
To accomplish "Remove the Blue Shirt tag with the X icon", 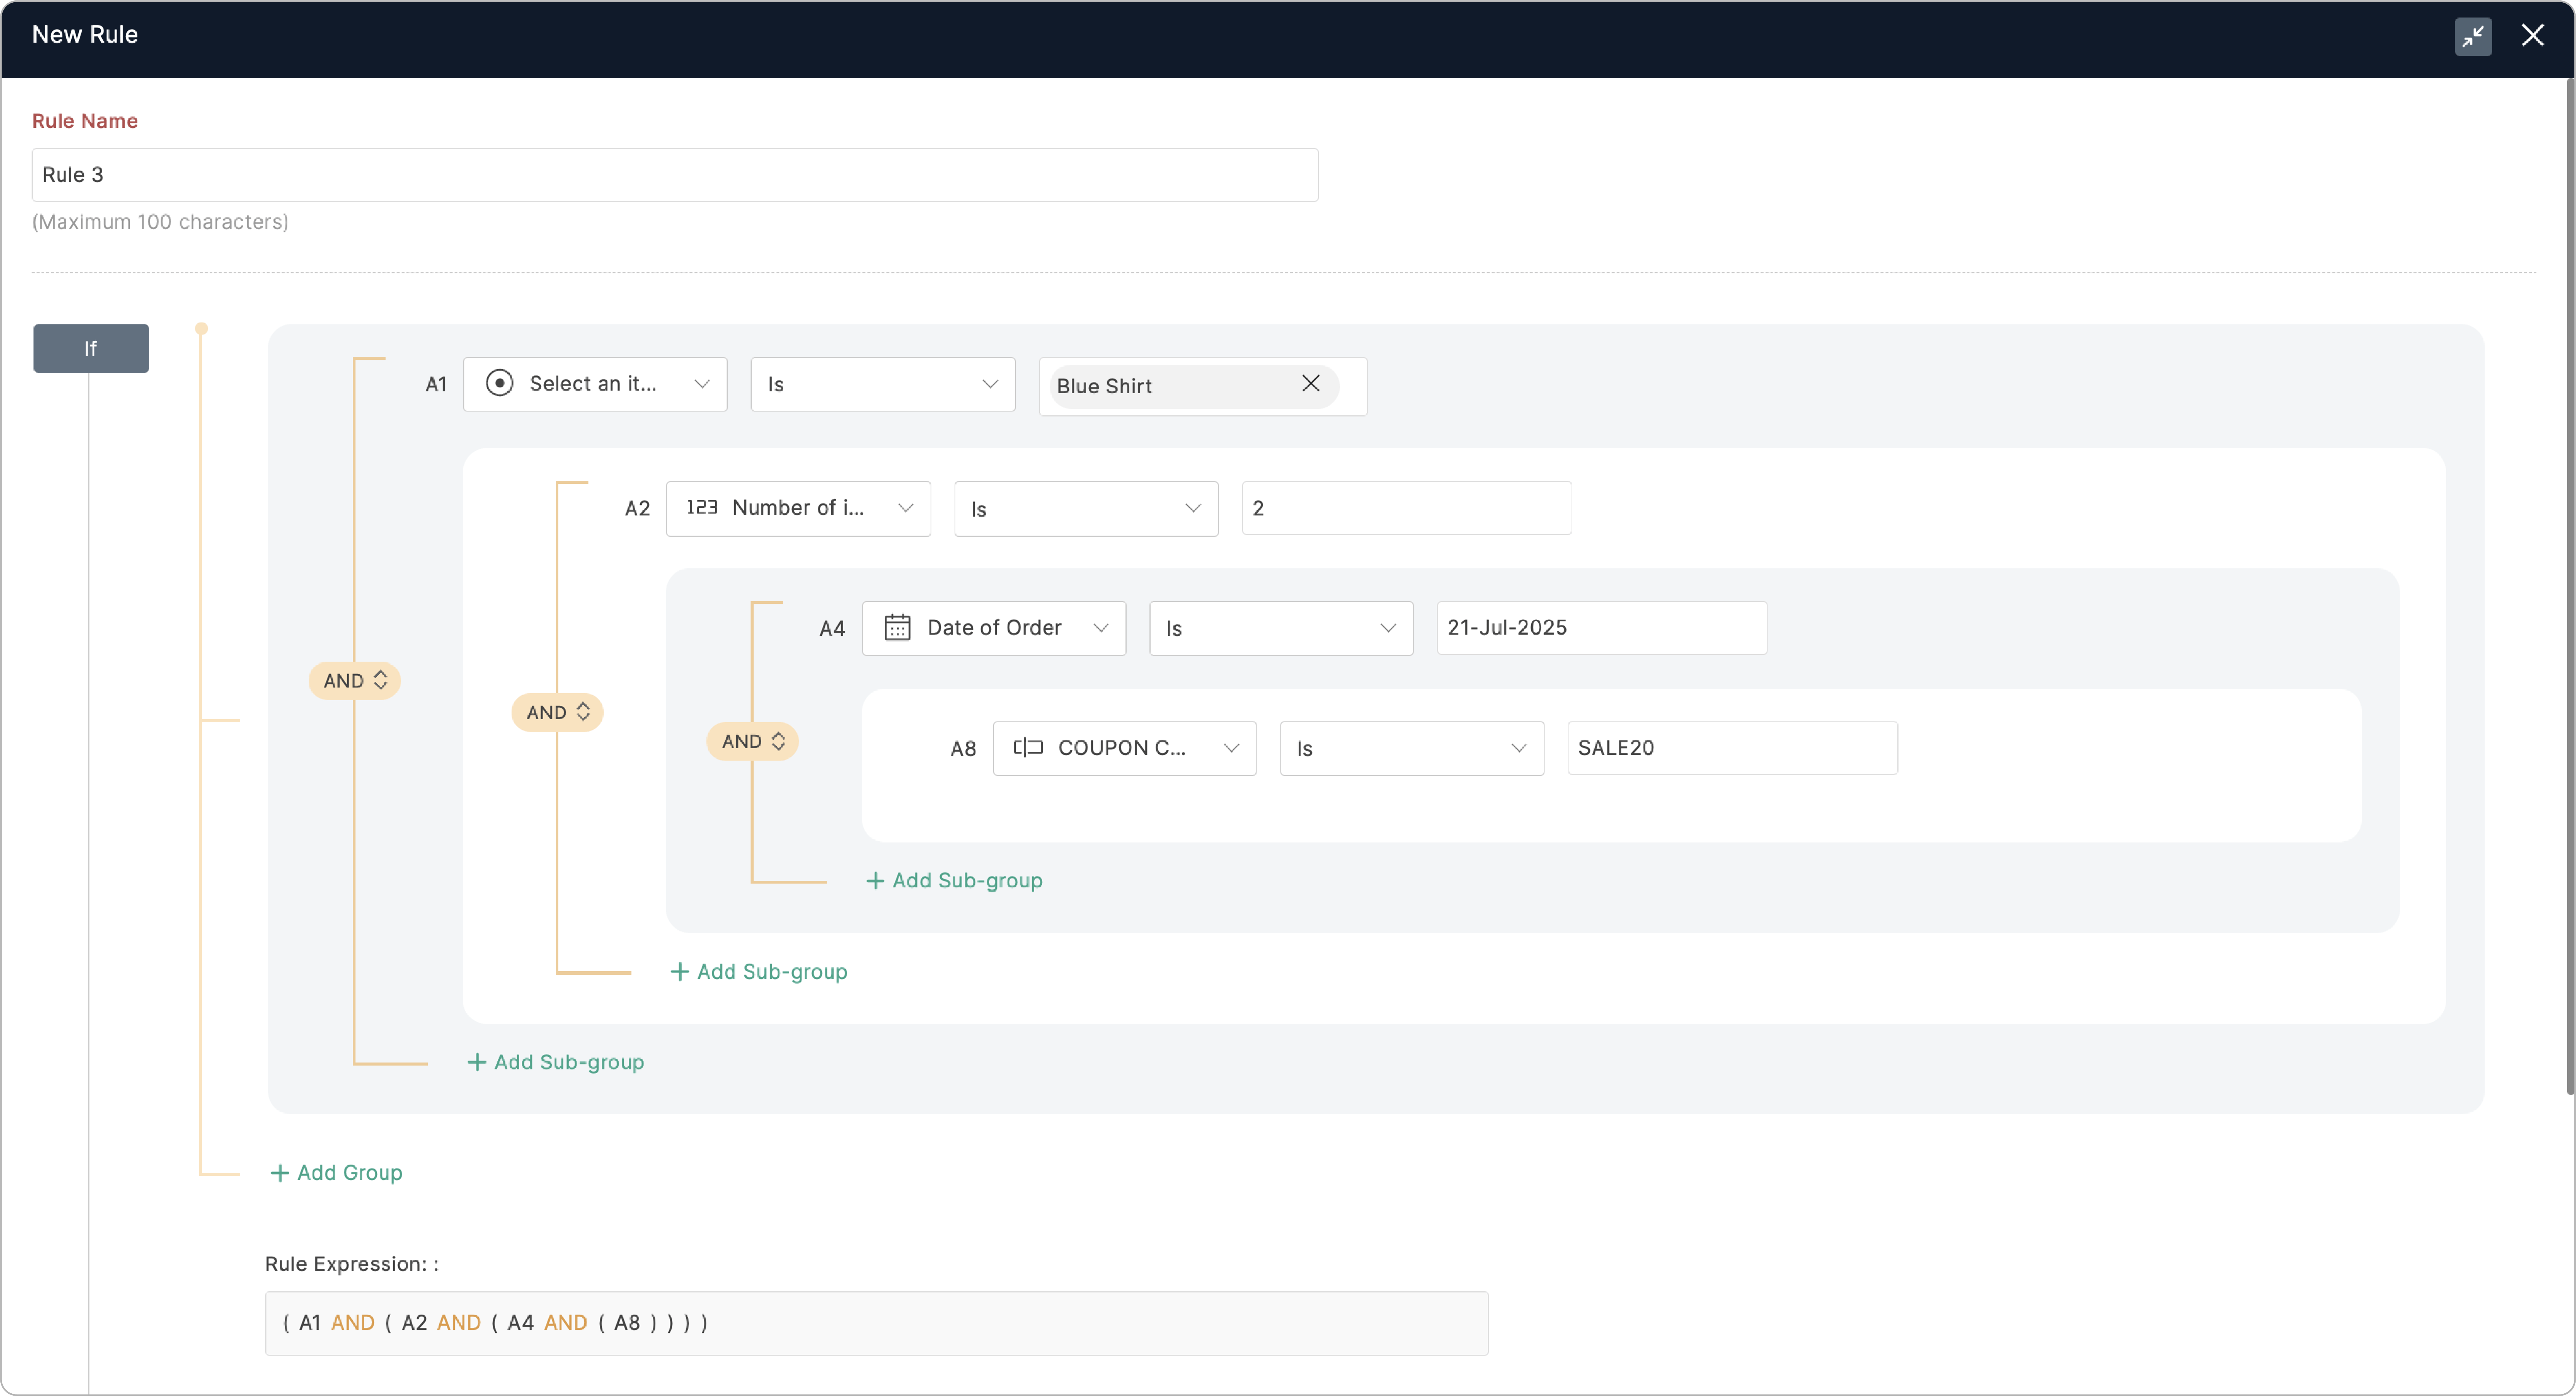I will pyautogui.click(x=1310, y=384).
